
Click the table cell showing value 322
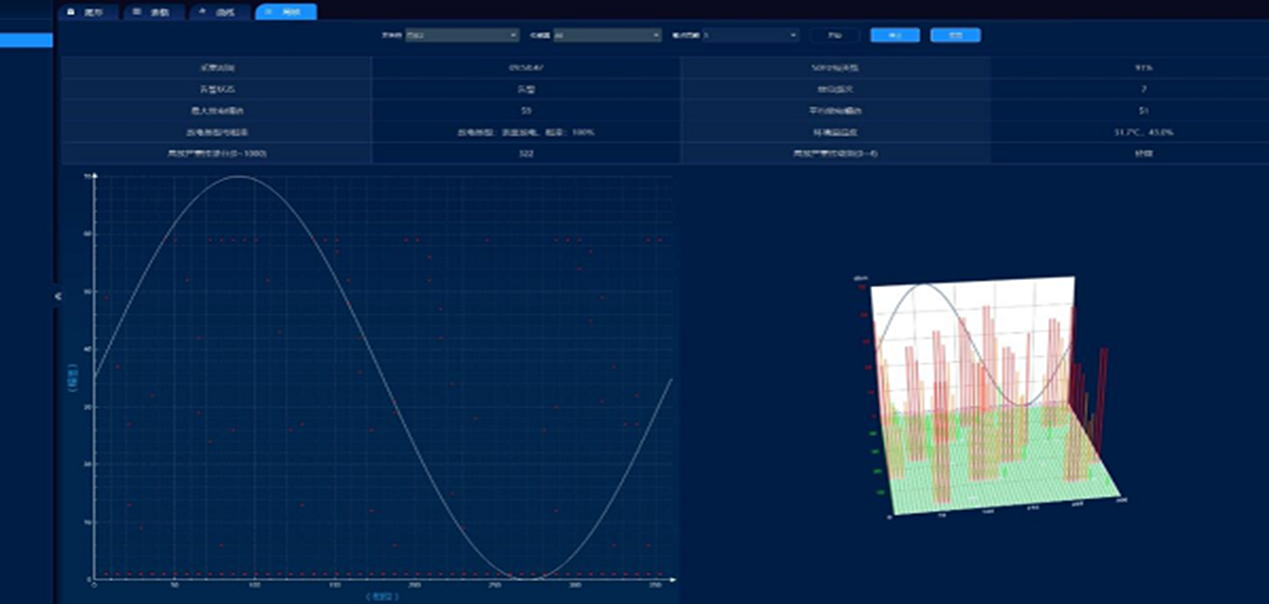526,154
